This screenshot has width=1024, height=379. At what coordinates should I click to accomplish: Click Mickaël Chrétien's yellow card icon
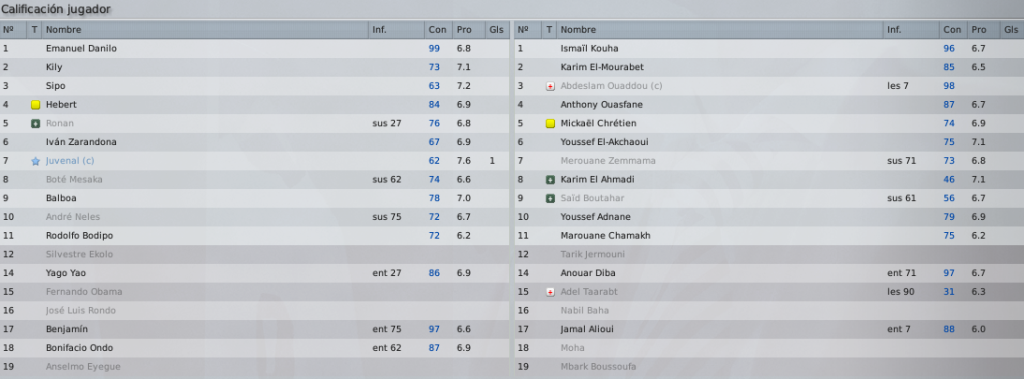550,124
